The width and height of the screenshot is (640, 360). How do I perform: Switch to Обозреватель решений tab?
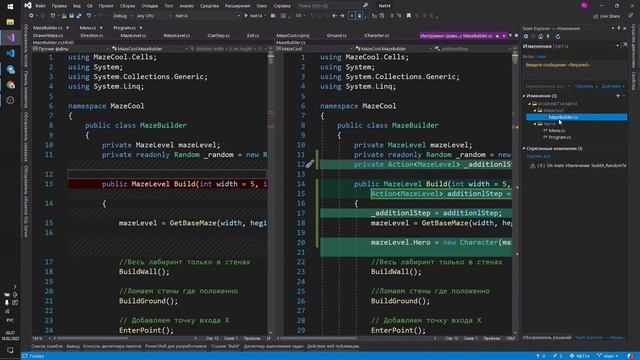(547, 338)
